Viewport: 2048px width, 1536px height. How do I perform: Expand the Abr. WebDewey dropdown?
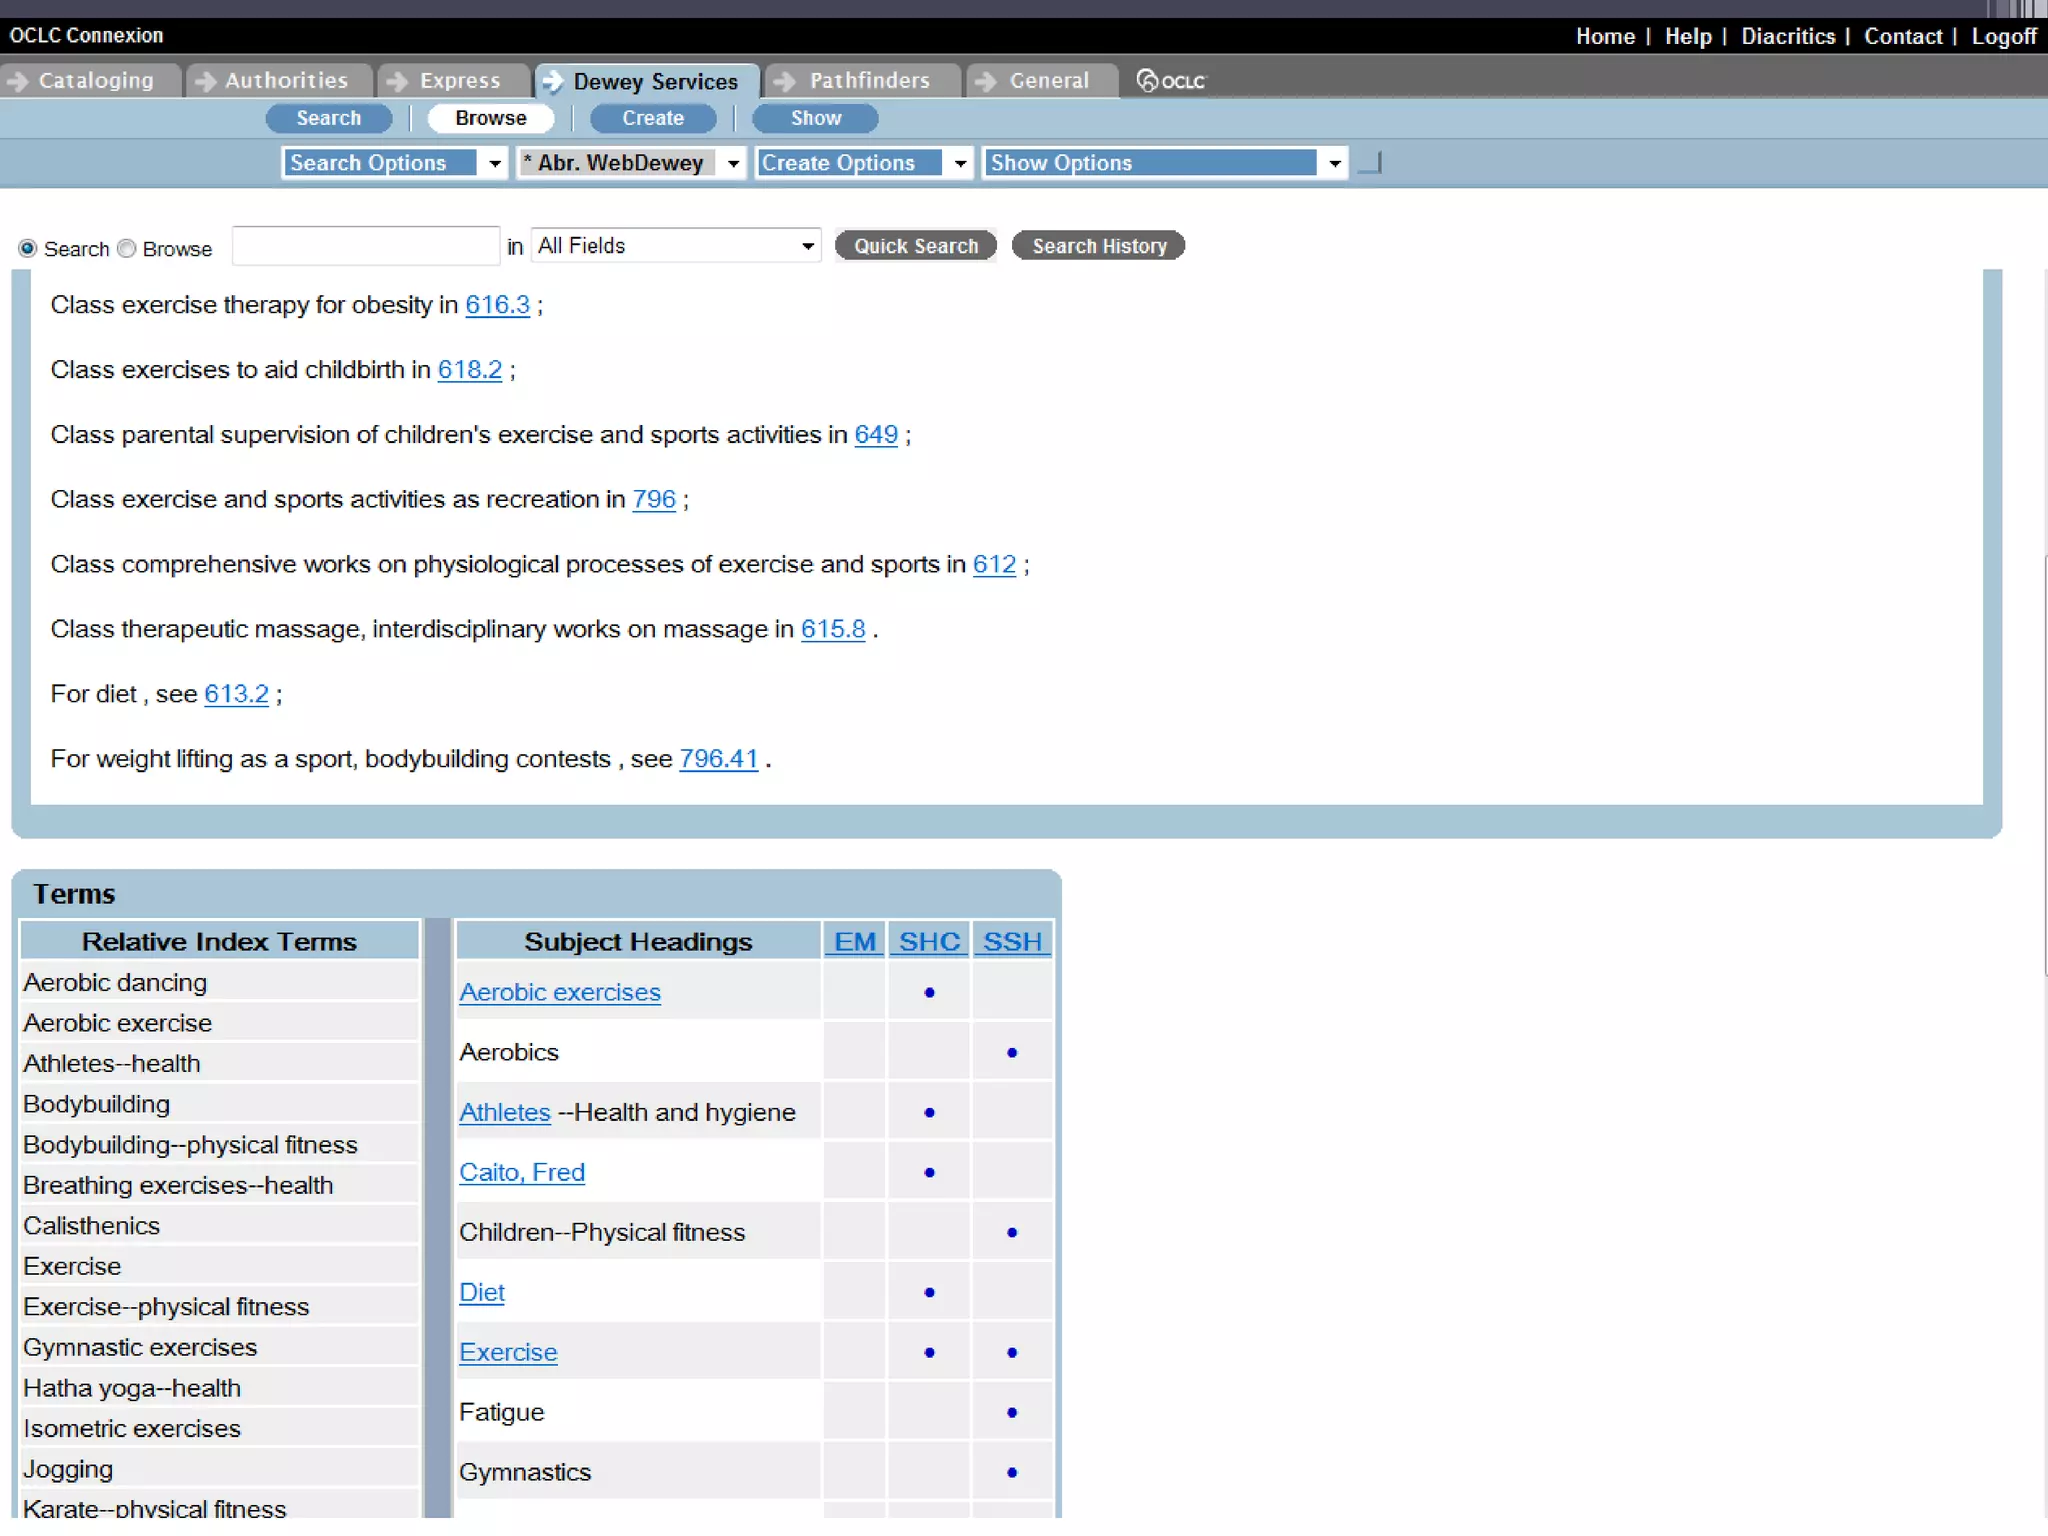tap(733, 163)
